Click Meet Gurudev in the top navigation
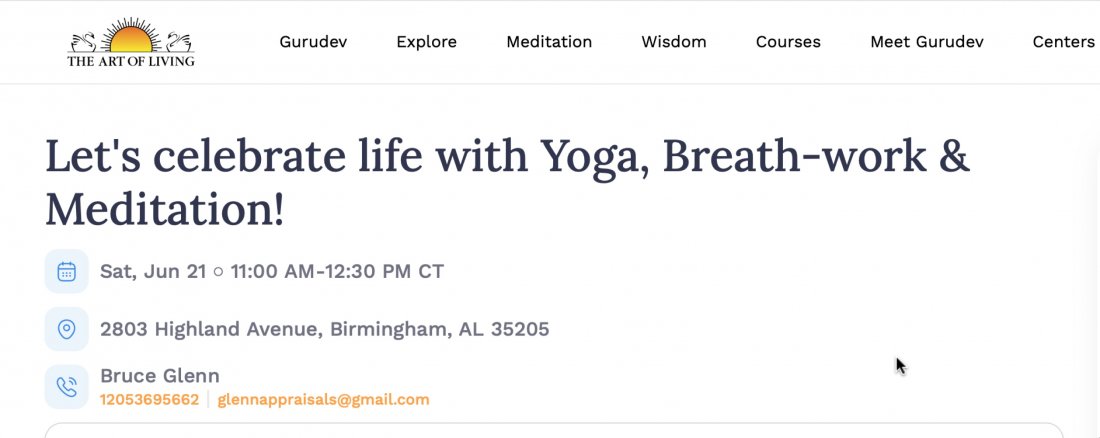Viewport: 1100px width, 438px height. click(x=927, y=42)
